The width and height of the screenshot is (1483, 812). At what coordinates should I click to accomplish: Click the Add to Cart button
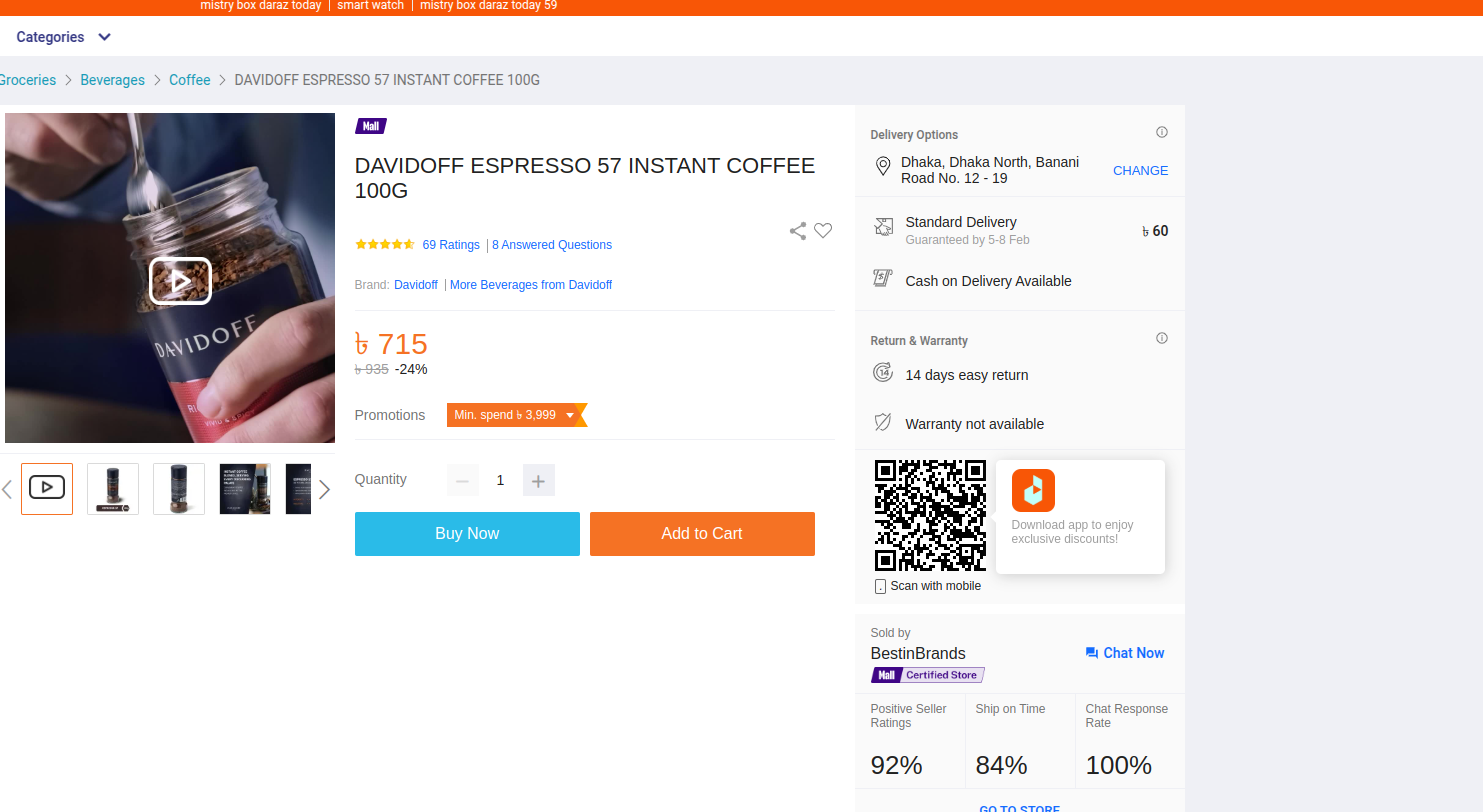701,534
